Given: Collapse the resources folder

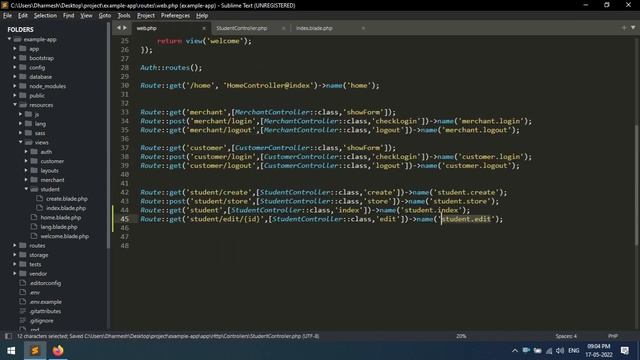Looking at the screenshot, I should coord(15,105).
